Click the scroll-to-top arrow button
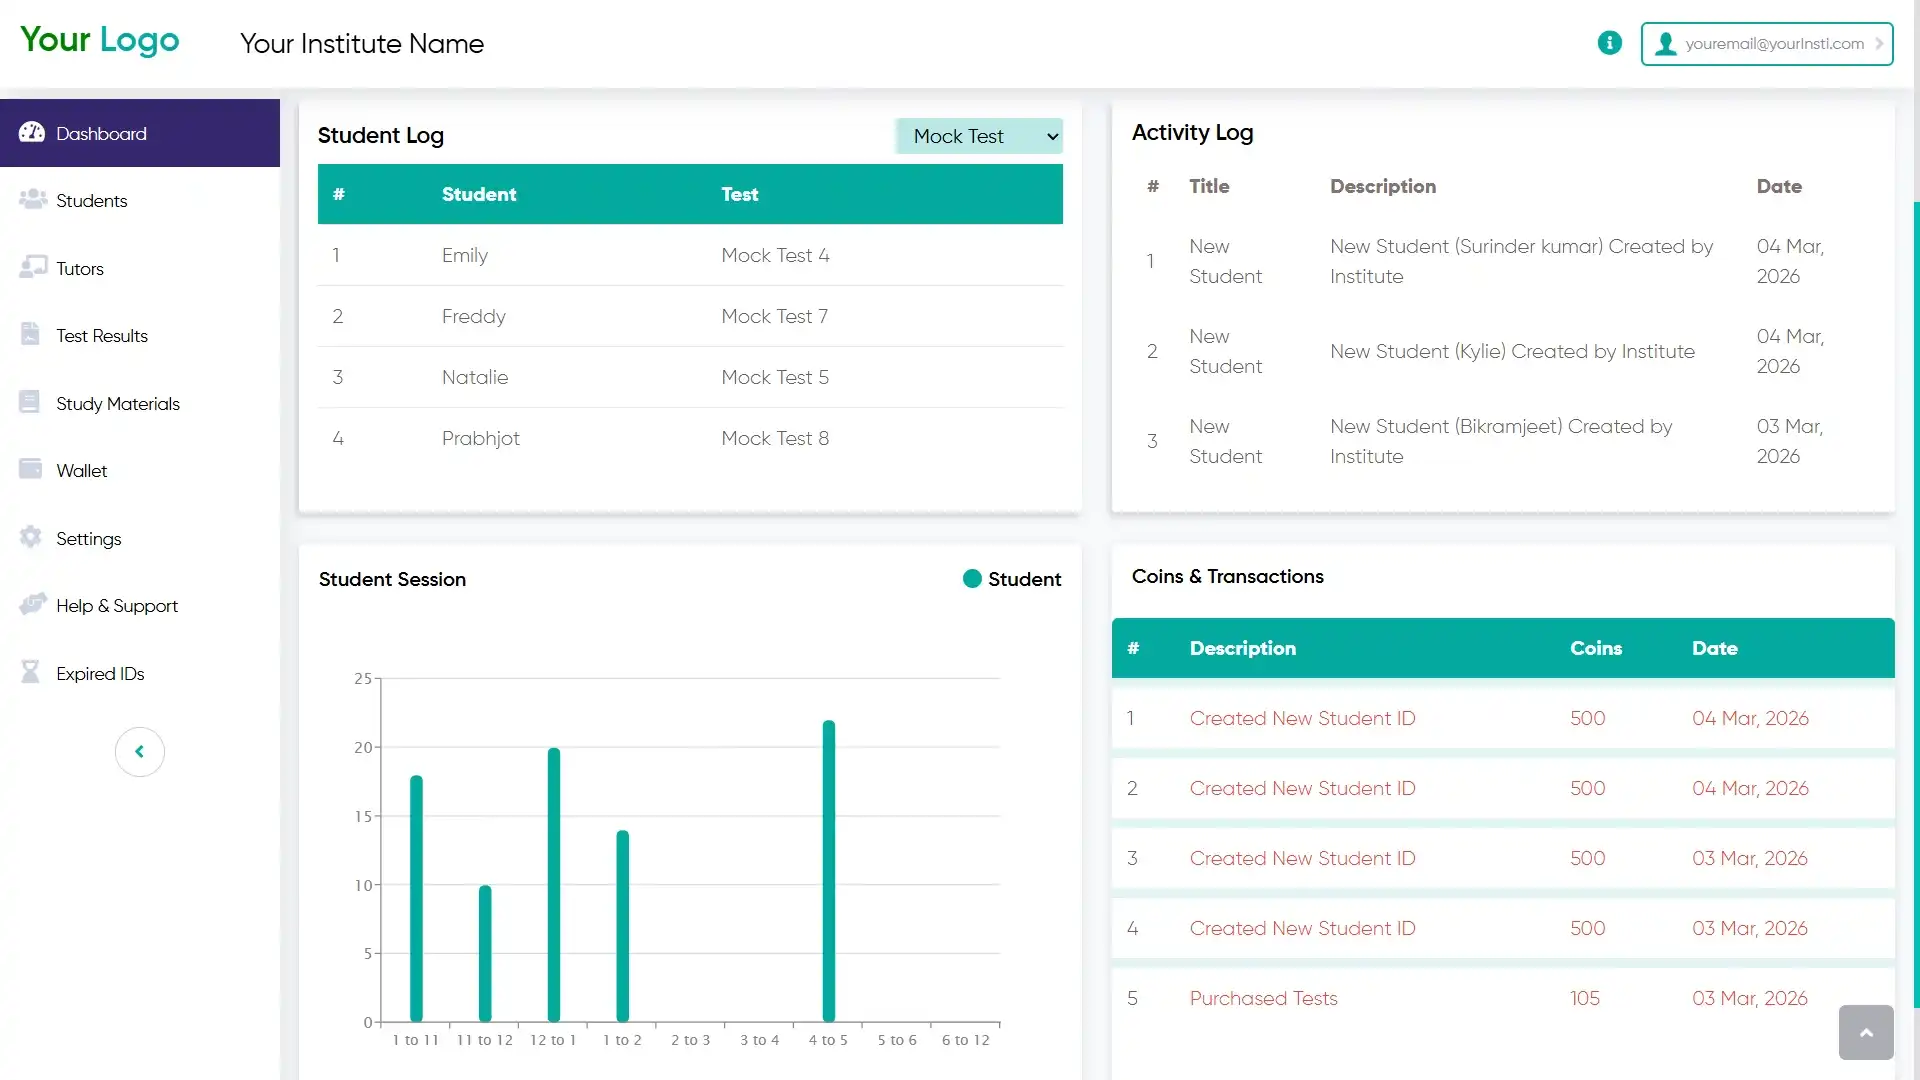 (x=1865, y=1032)
